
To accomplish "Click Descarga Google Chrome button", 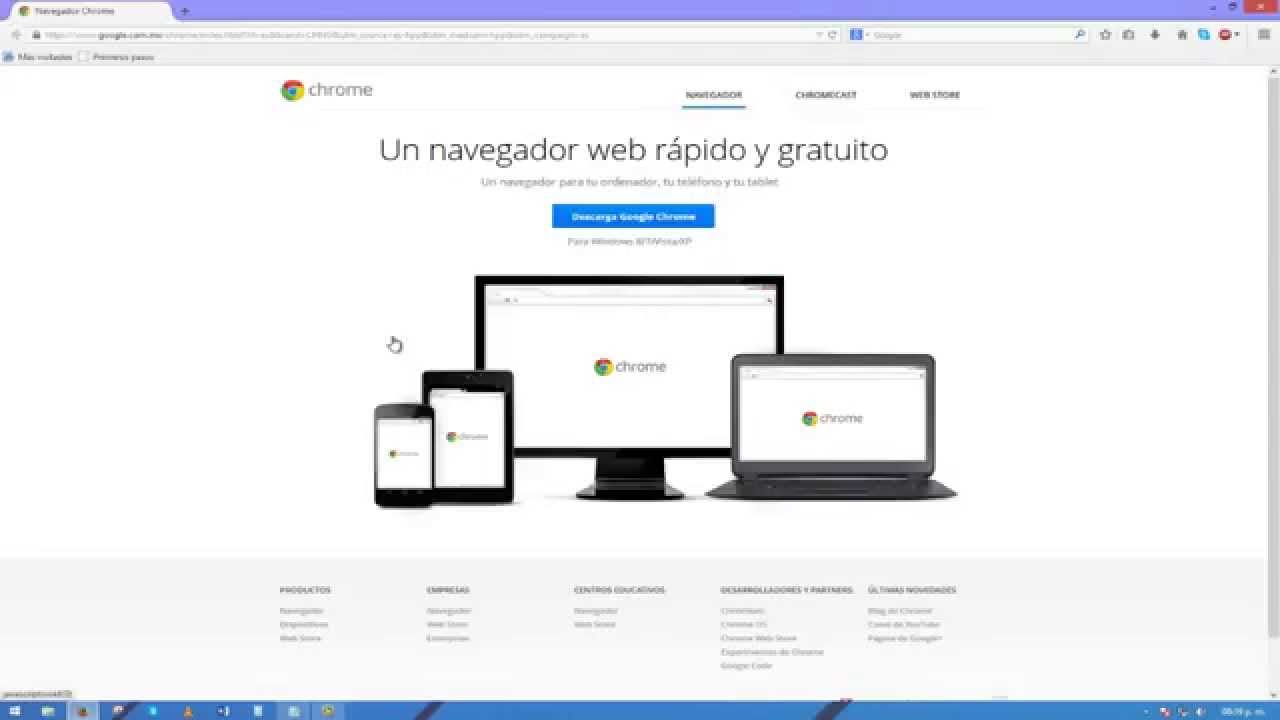I will 633,216.
